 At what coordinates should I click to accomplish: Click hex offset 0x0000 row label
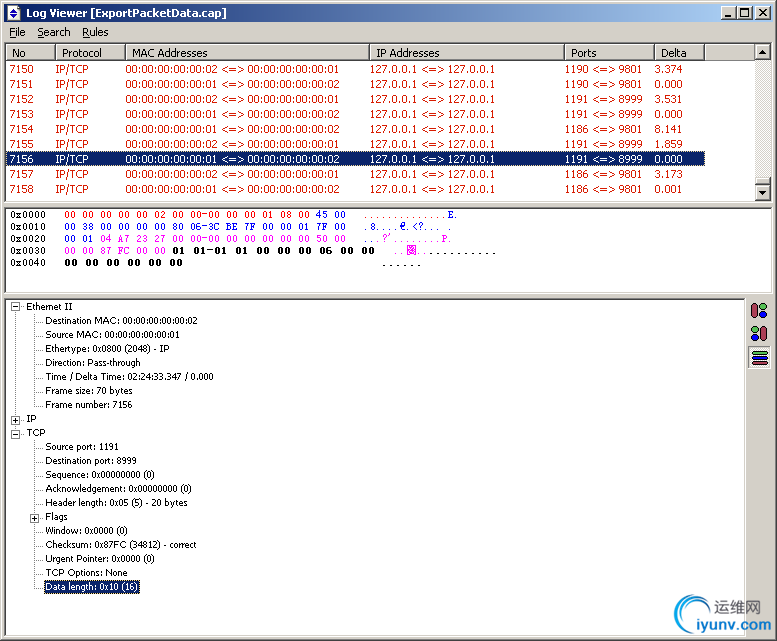(x=28, y=214)
